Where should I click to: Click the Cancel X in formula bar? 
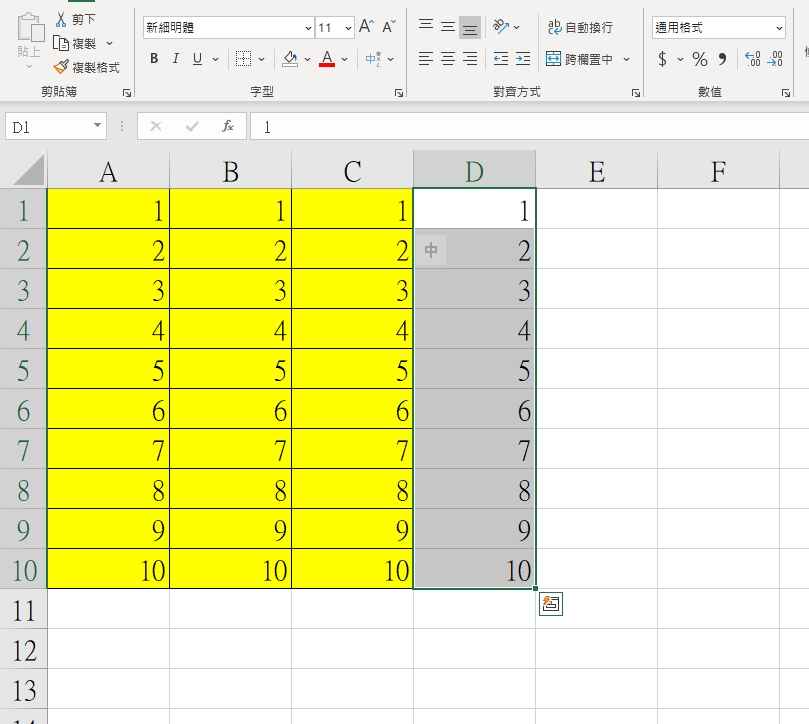(156, 126)
